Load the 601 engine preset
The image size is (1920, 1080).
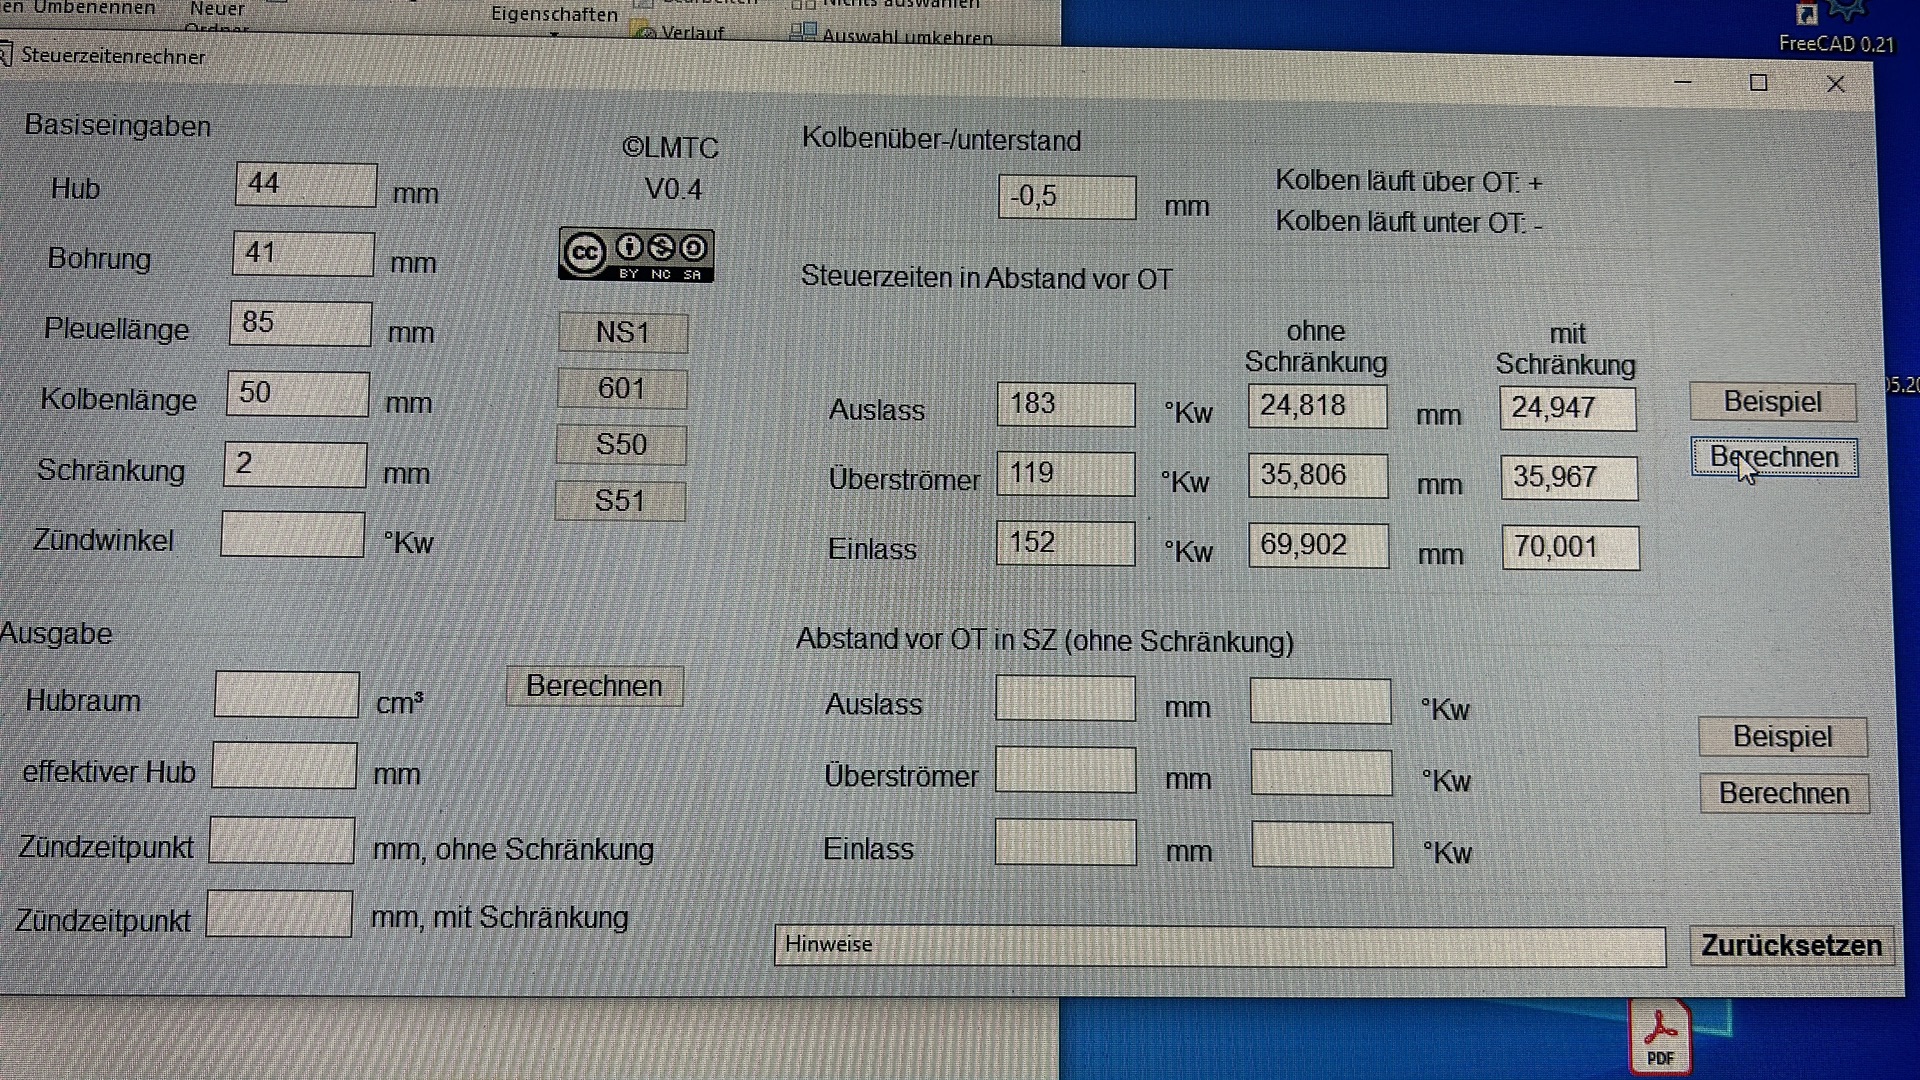pyautogui.click(x=621, y=389)
